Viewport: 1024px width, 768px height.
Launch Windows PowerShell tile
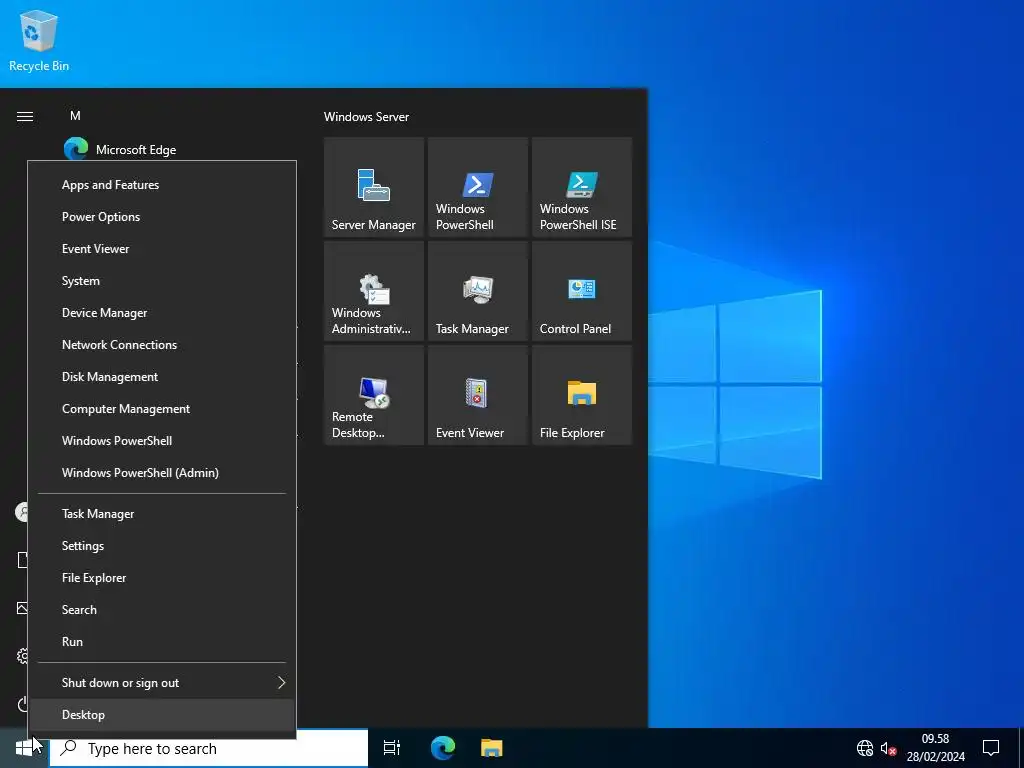point(477,187)
